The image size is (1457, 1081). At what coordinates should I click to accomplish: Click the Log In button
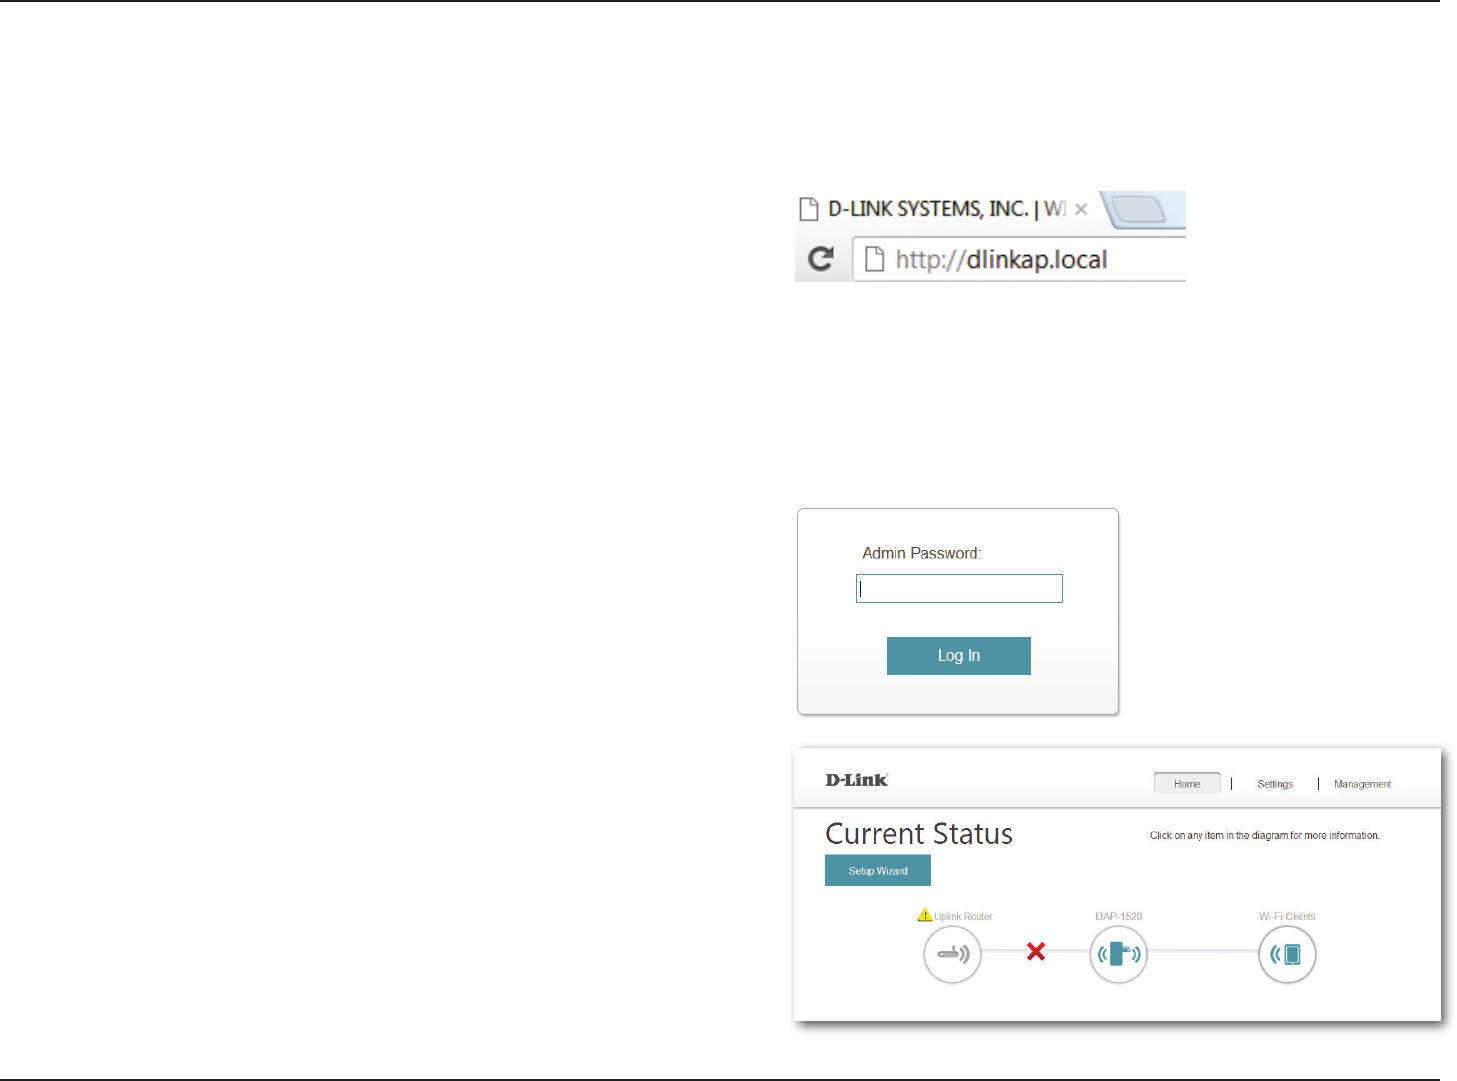click(959, 656)
